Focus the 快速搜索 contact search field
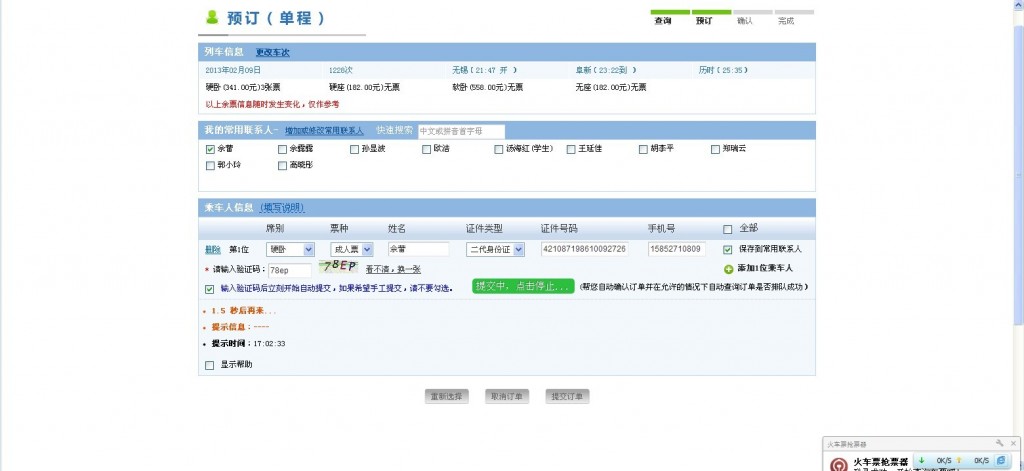 pyautogui.click(x=461, y=131)
